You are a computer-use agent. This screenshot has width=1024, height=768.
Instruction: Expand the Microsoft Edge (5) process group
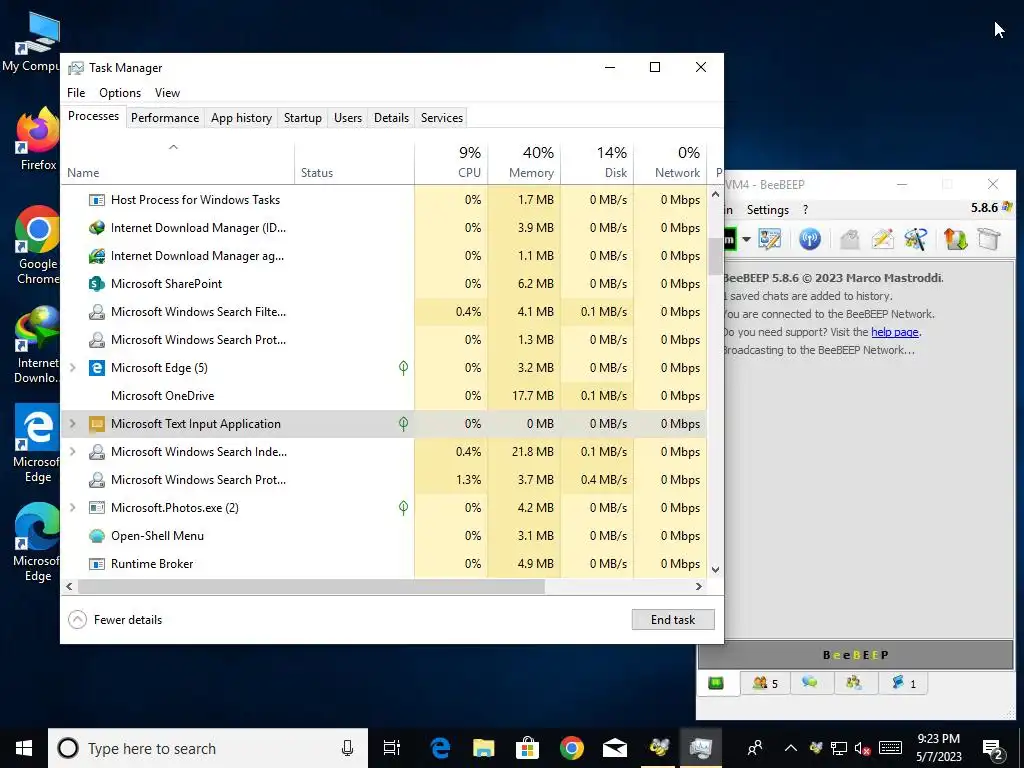[x=72, y=368]
